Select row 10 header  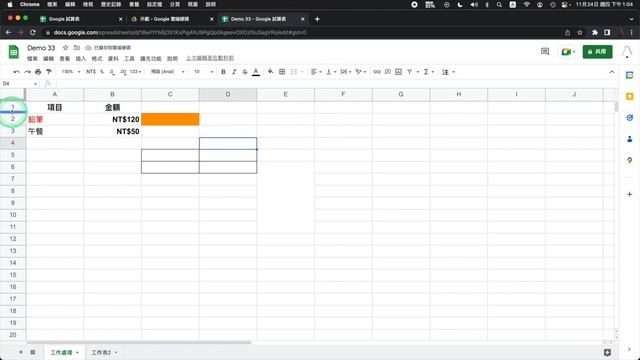[x=13, y=215]
